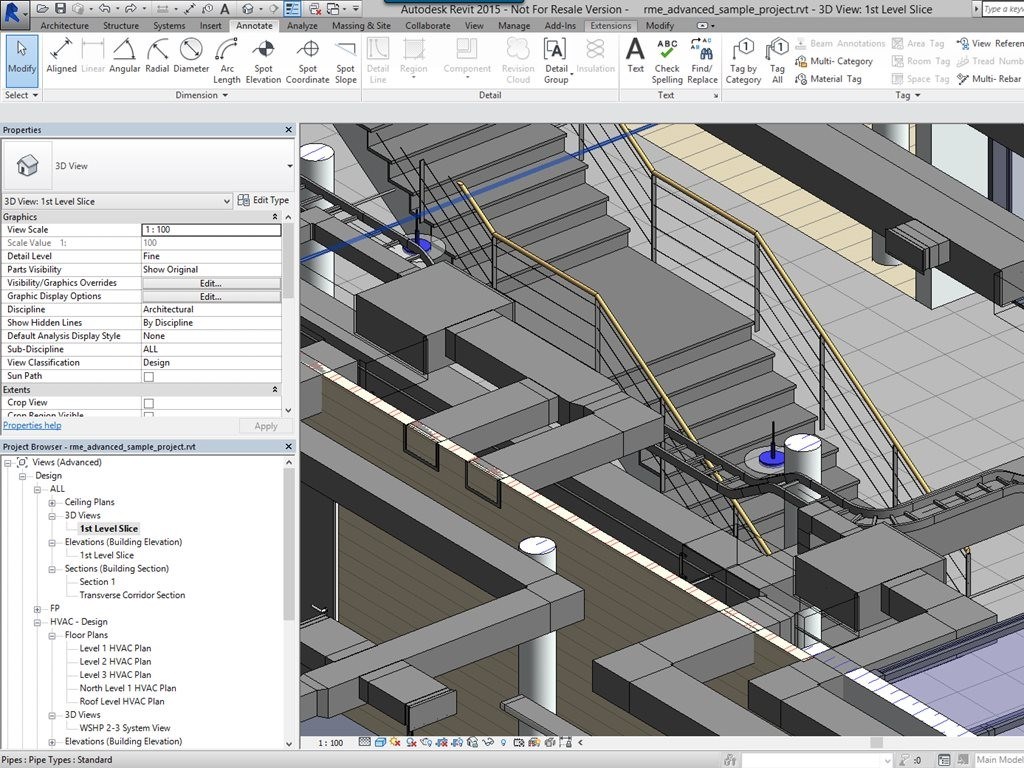This screenshot has width=1024, height=768.
Task: Enable the Sun Path option
Action: click(149, 376)
